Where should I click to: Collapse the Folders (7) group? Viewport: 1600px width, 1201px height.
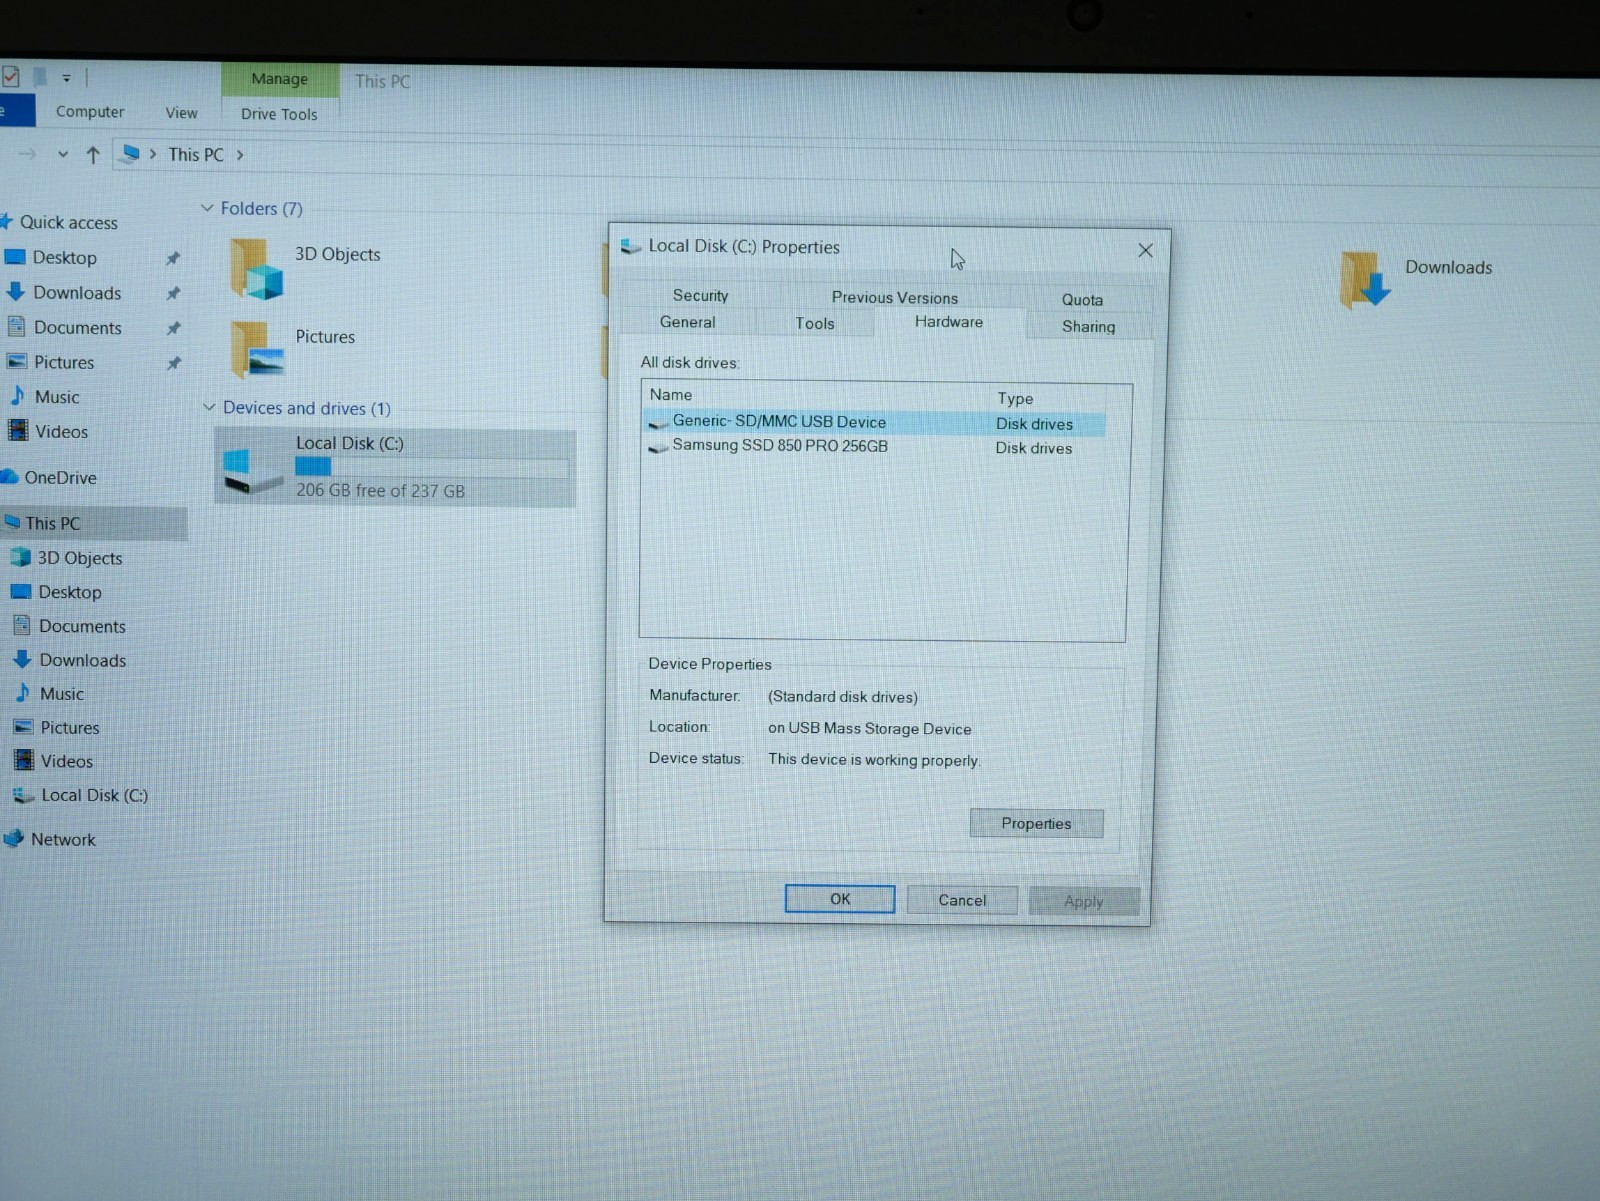(207, 208)
